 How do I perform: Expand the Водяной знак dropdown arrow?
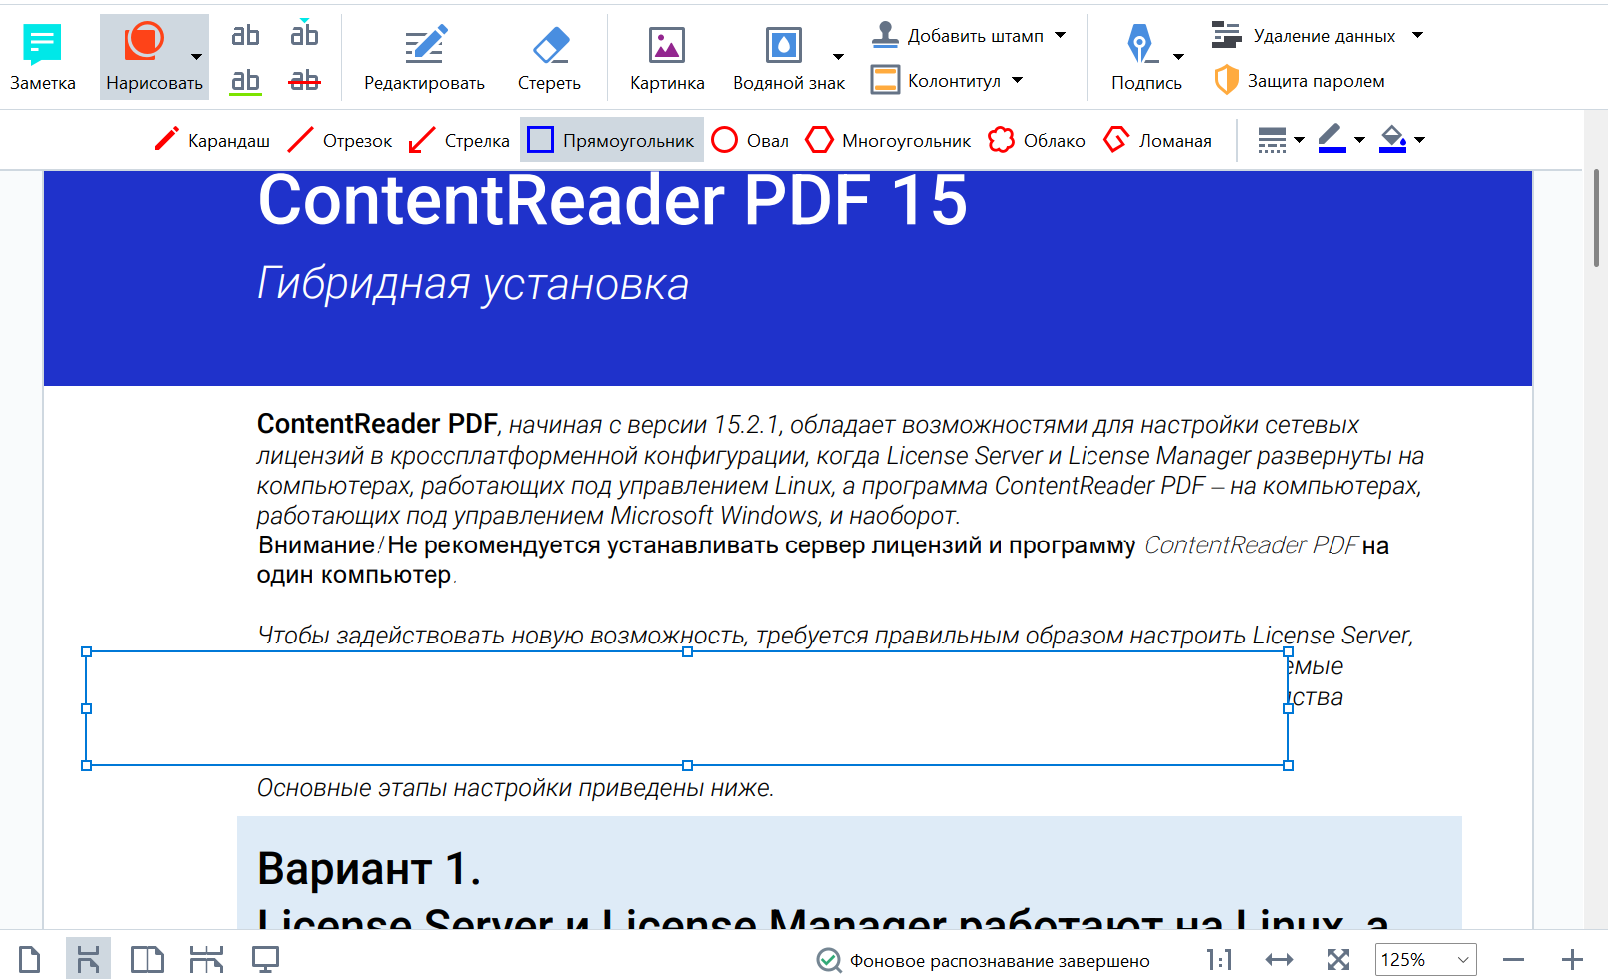coord(838,57)
